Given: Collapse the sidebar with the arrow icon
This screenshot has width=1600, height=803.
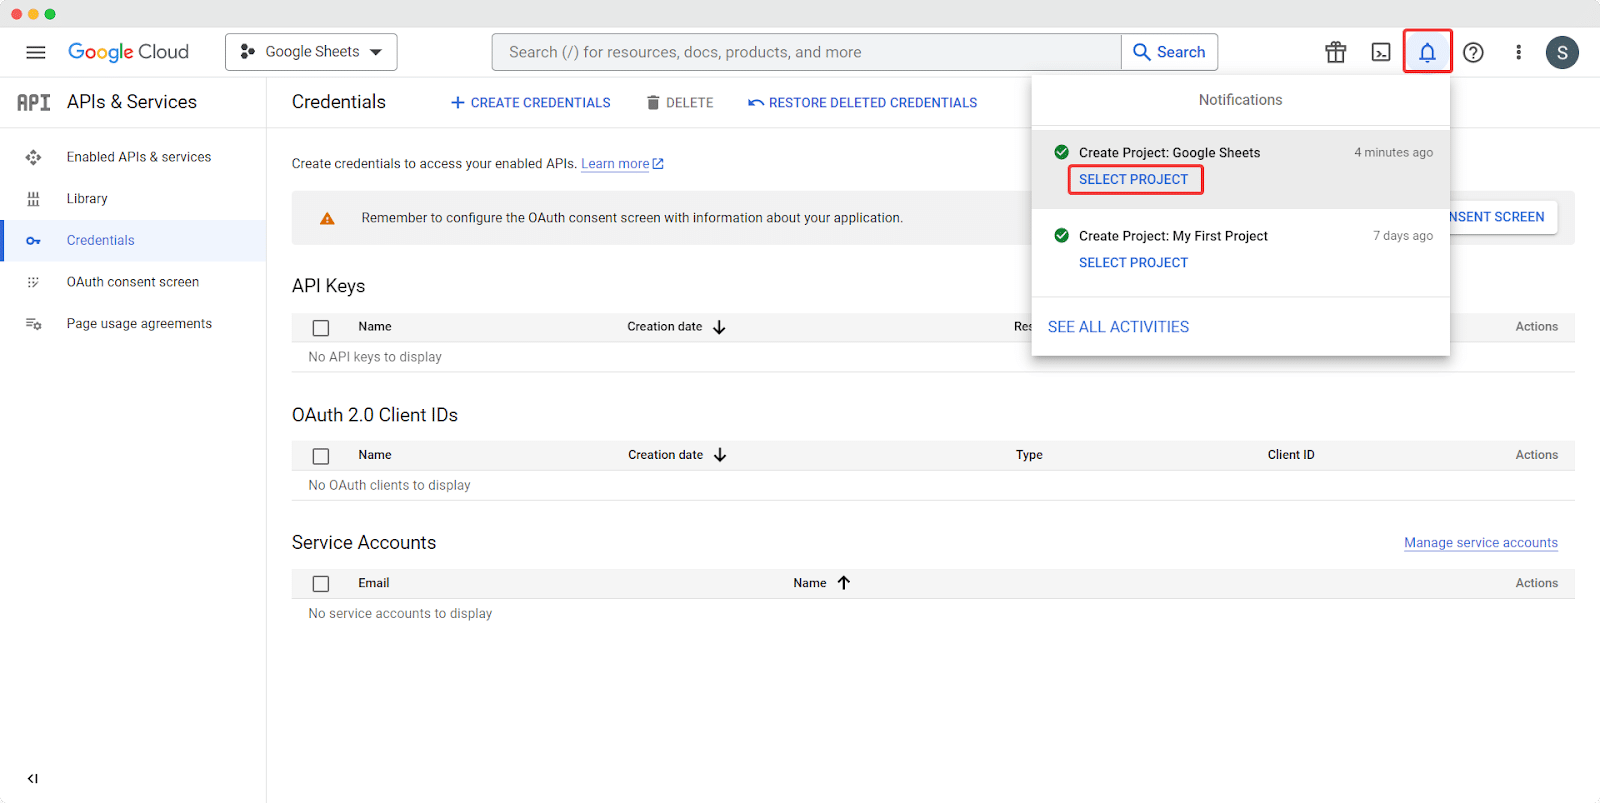Looking at the screenshot, I should click(x=33, y=778).
